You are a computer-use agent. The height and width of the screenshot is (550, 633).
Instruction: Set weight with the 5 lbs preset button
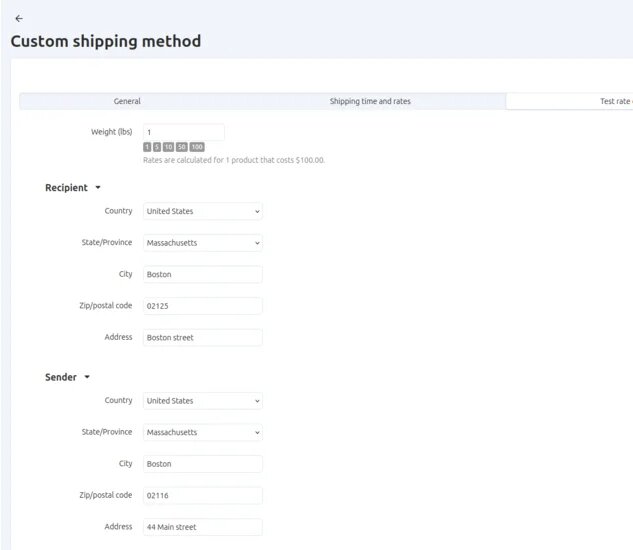coord(157,147)
